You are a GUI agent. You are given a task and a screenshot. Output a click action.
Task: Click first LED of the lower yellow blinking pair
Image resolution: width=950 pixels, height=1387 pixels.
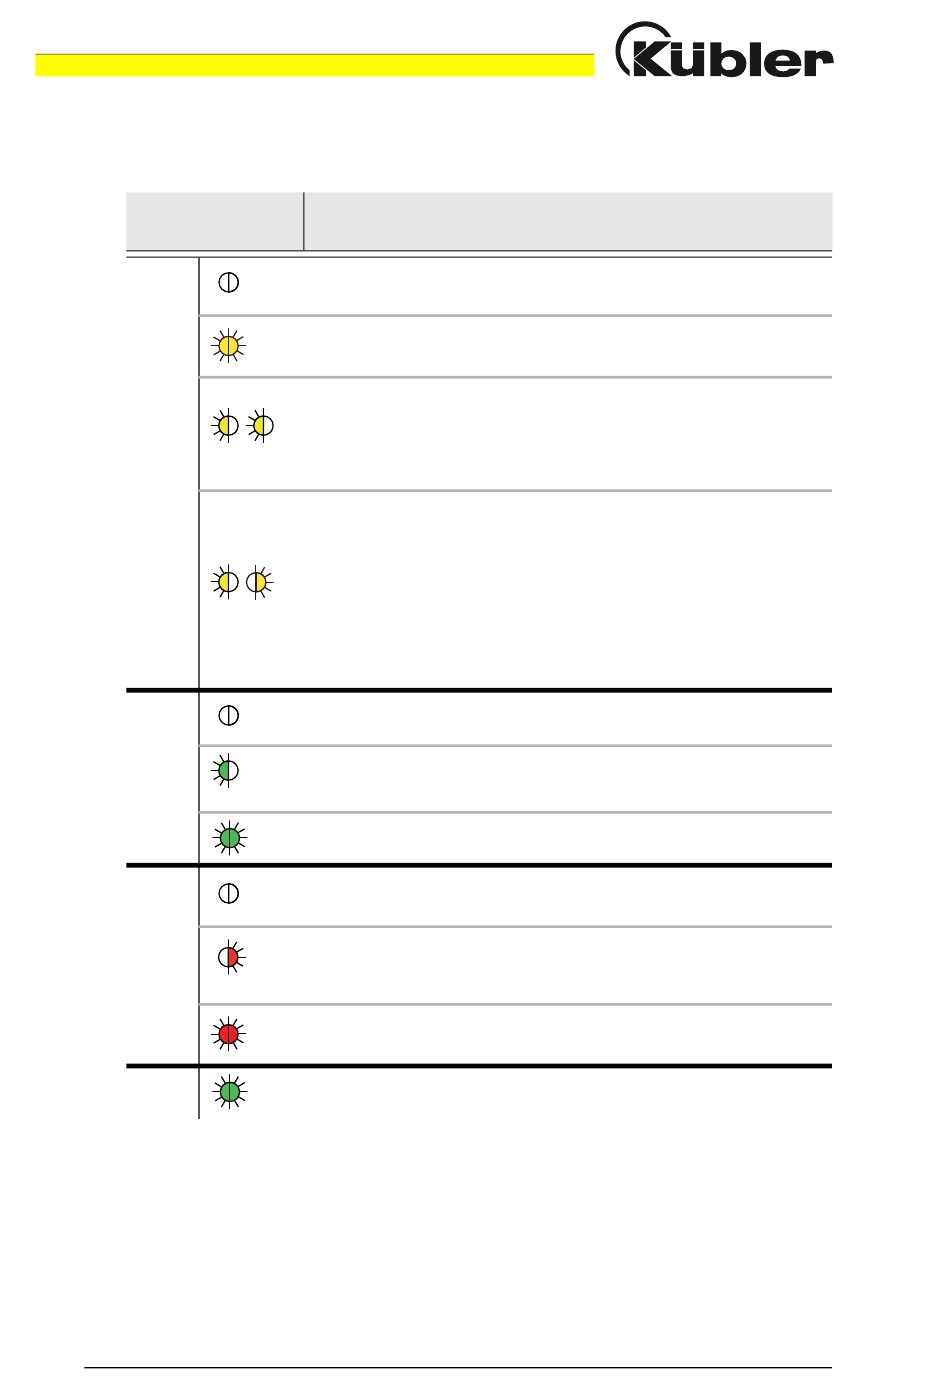coord(226,582)
